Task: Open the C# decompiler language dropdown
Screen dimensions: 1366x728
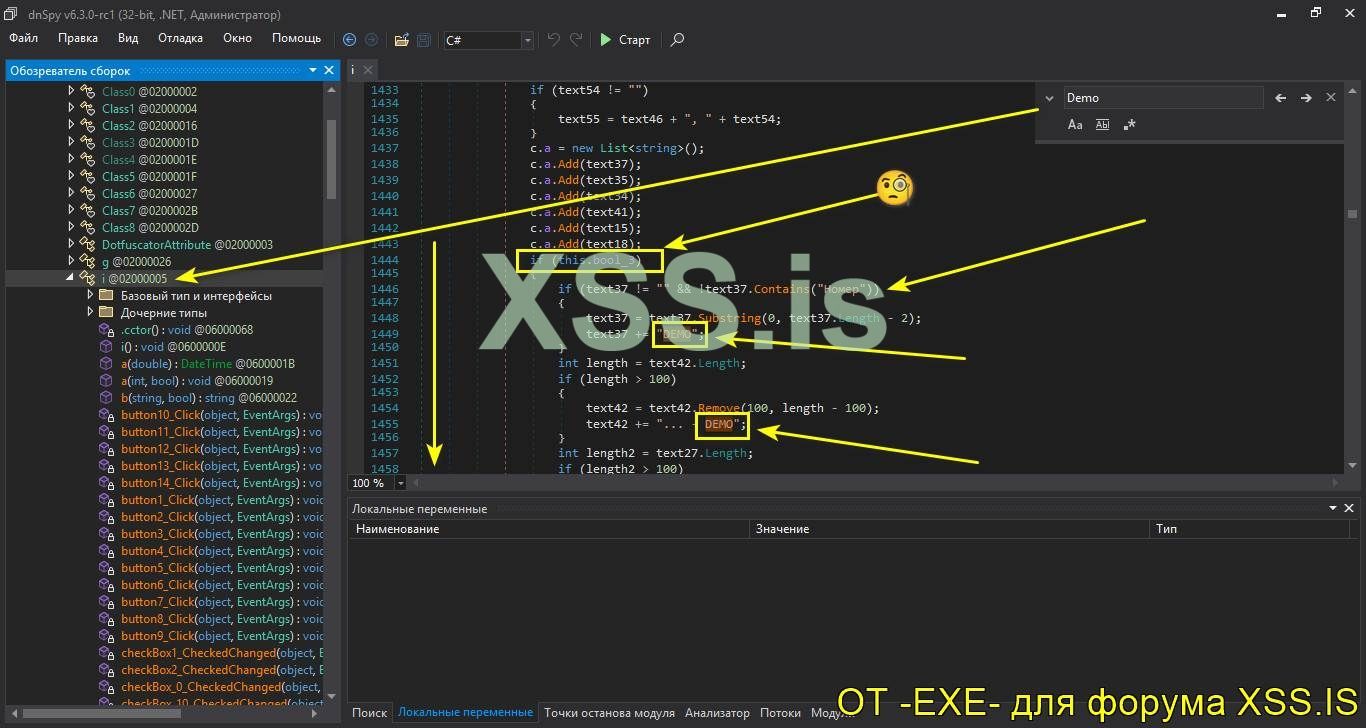Action: [527, 40]
